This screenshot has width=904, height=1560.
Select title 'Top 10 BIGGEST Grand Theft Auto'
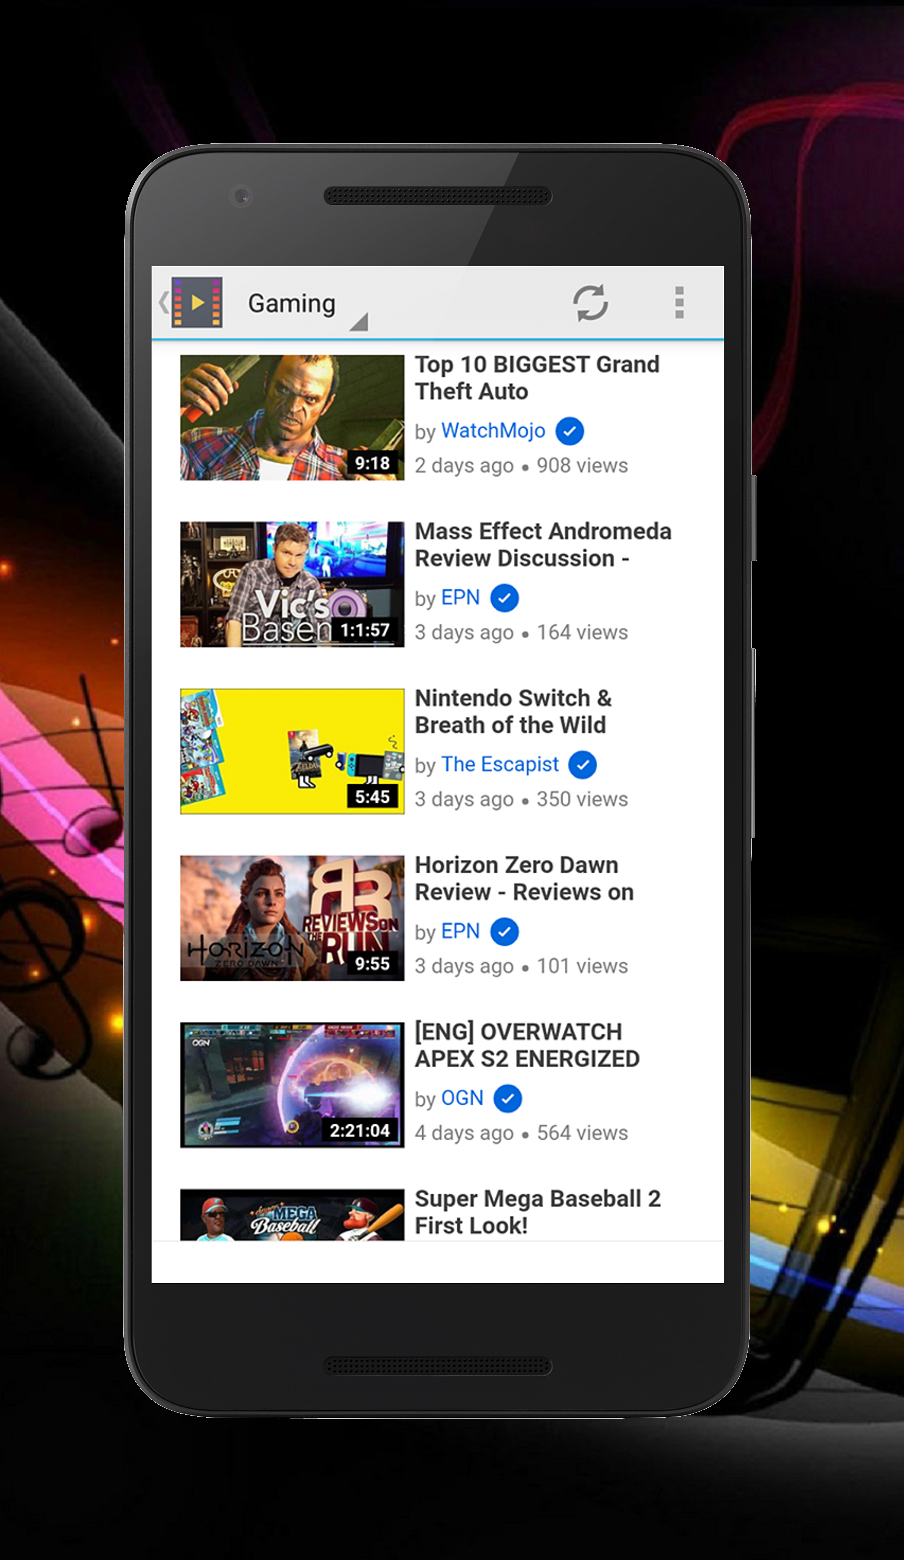(537, 378)
